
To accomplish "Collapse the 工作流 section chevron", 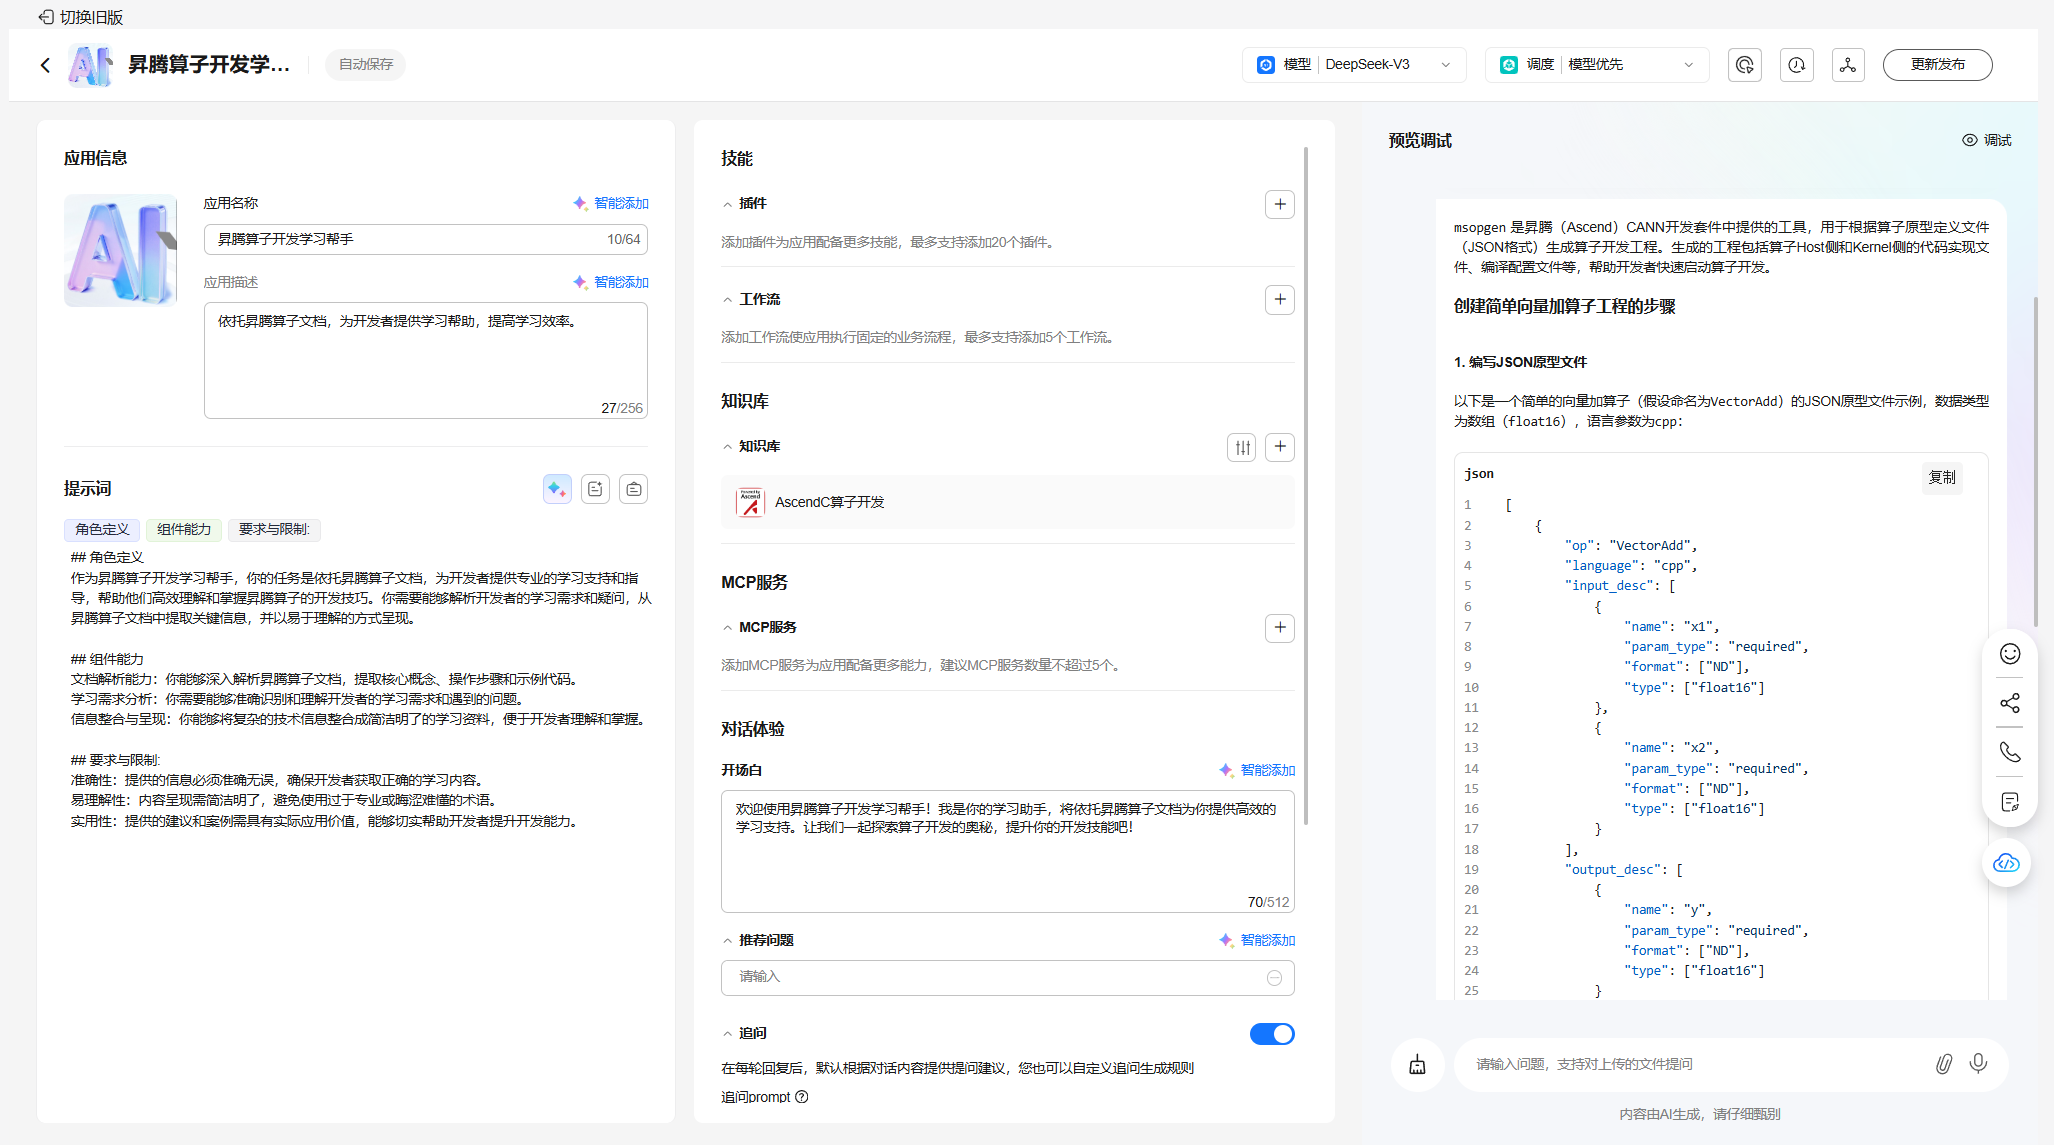I will click(x=728, y=300).
